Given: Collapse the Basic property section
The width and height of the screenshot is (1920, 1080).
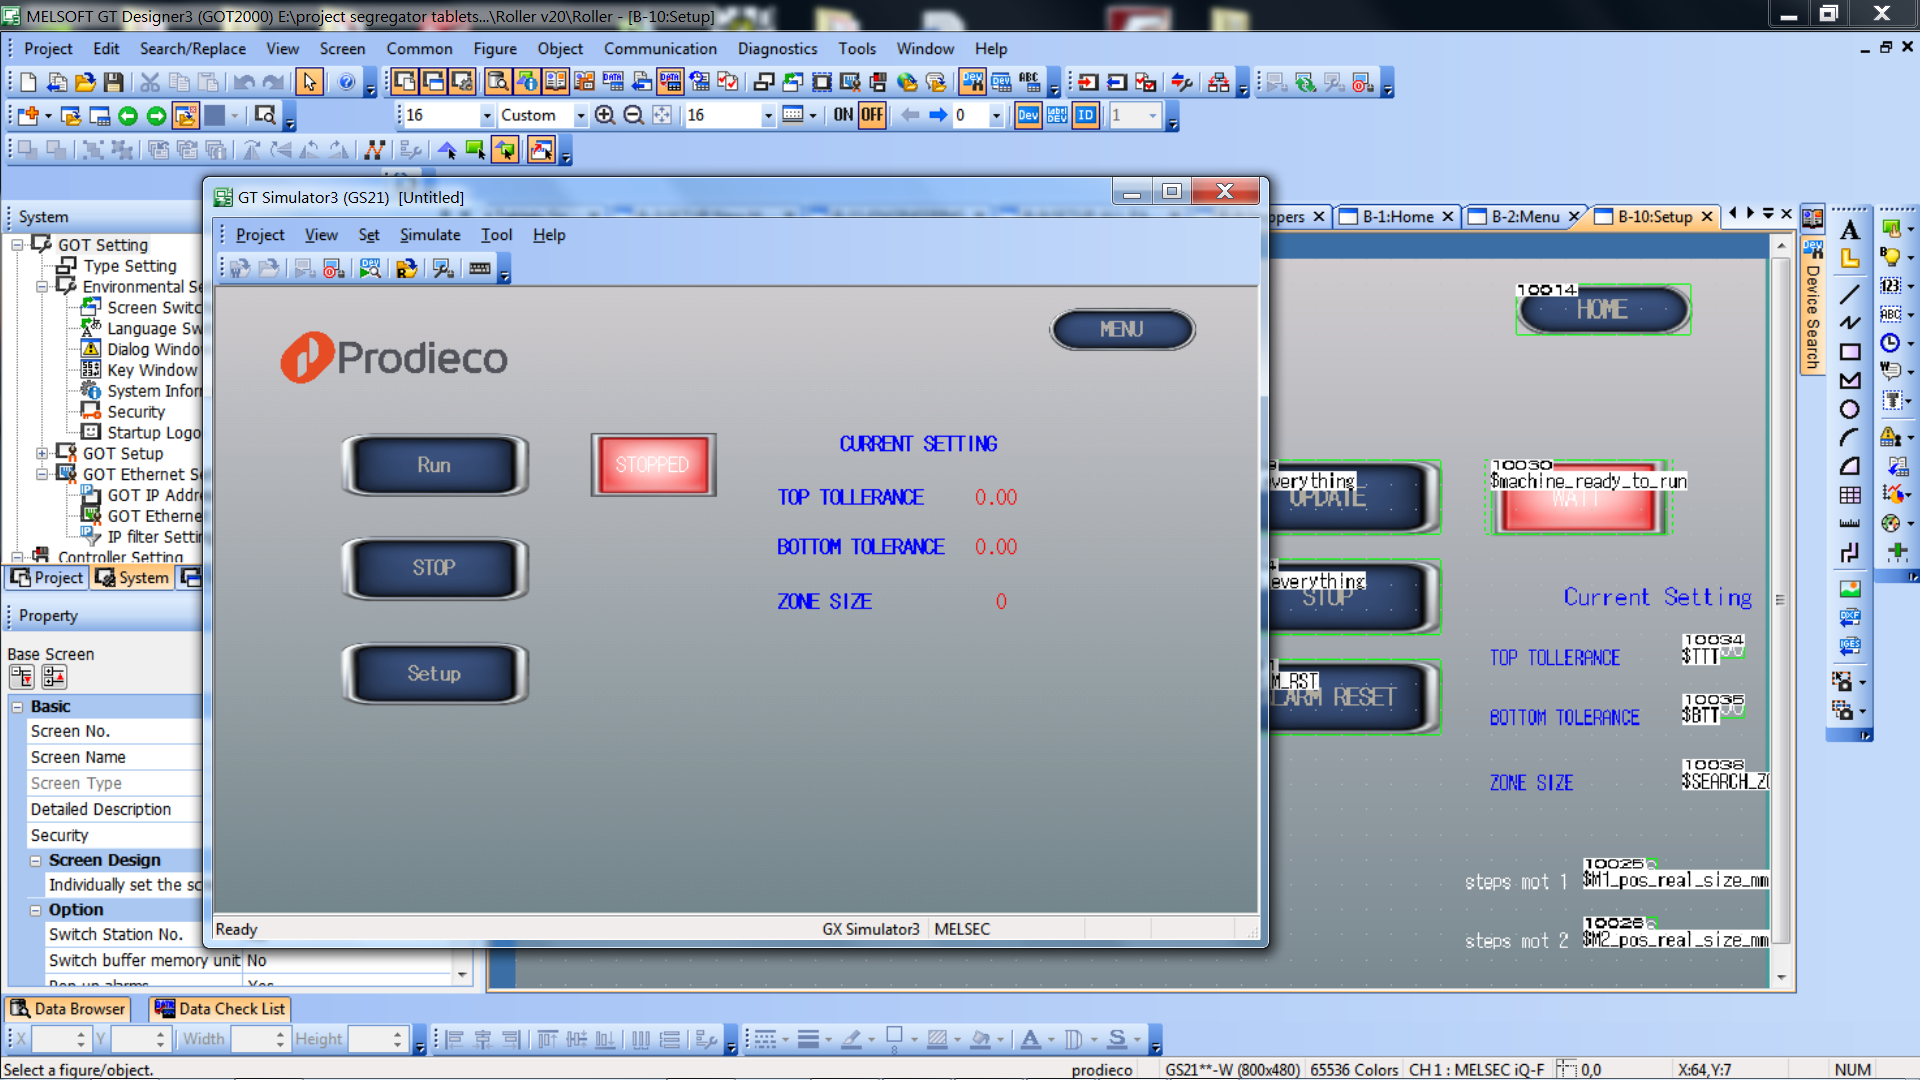Looking at the screenshot, I should pos(17,707).
